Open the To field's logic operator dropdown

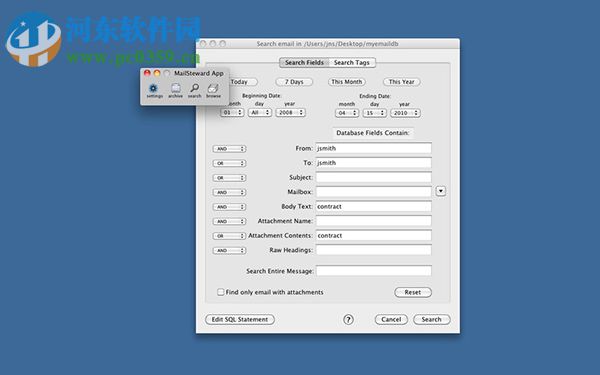point(229,163)
